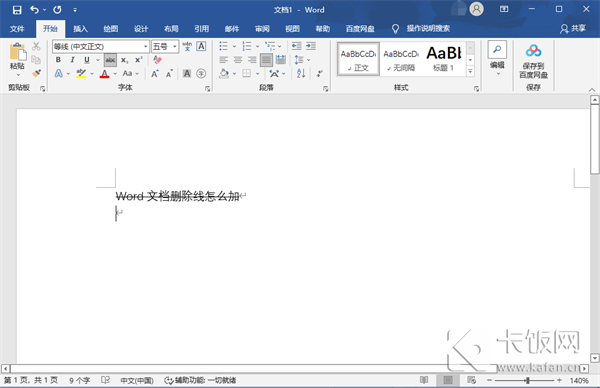This screenshot has width=600, height=388.
Task: Expand the styles gallery More arrow
Action: [471, 71]
